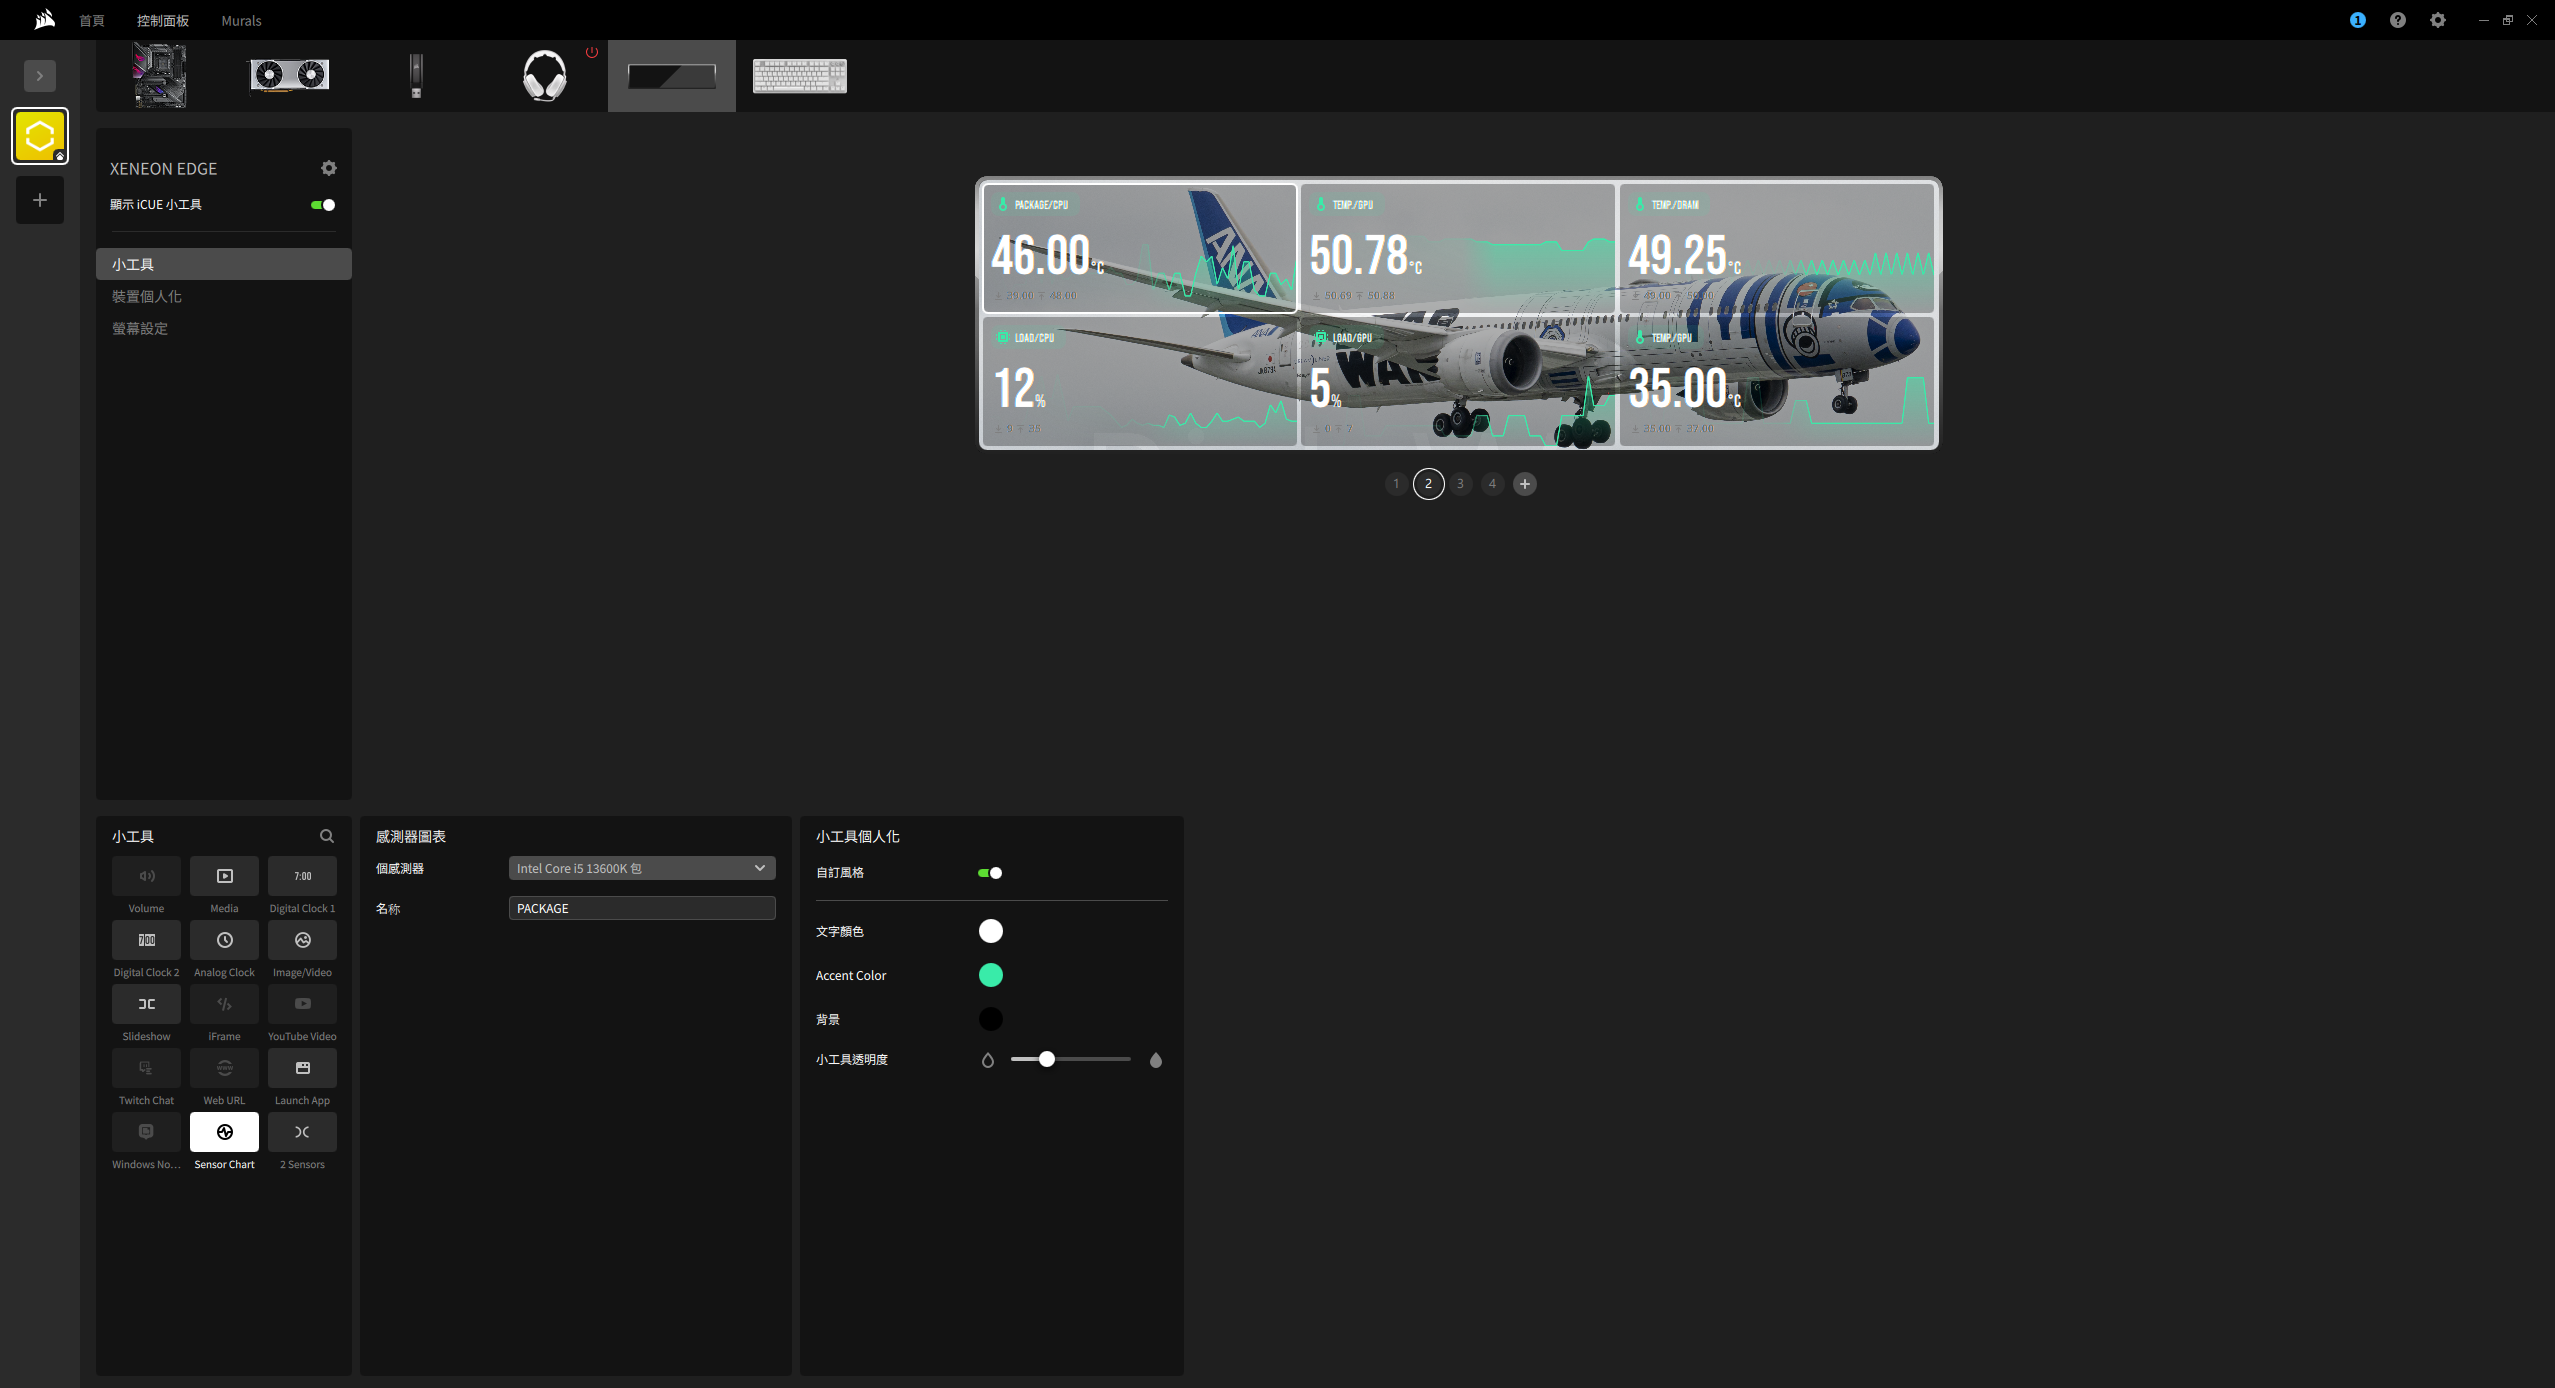The width and height of the screenshot is (2555, 1388).
Task: Add a new screen page with plus
Action: click(1524, 484)
